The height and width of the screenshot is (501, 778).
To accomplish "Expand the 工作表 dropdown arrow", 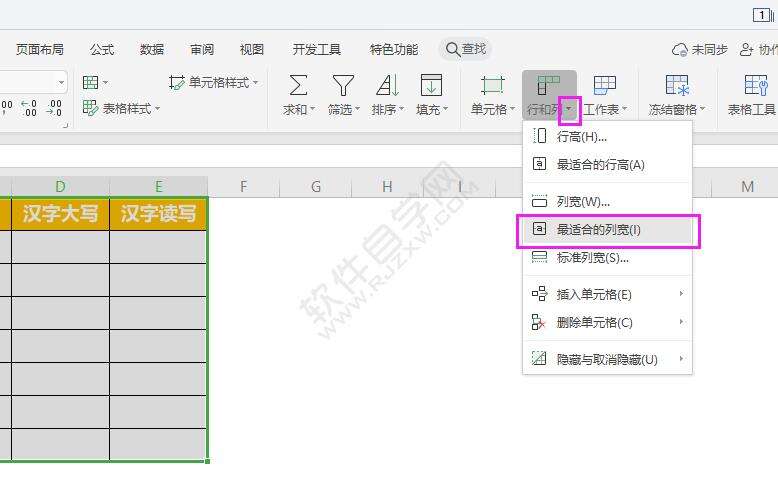I will (x=624, y=109).
